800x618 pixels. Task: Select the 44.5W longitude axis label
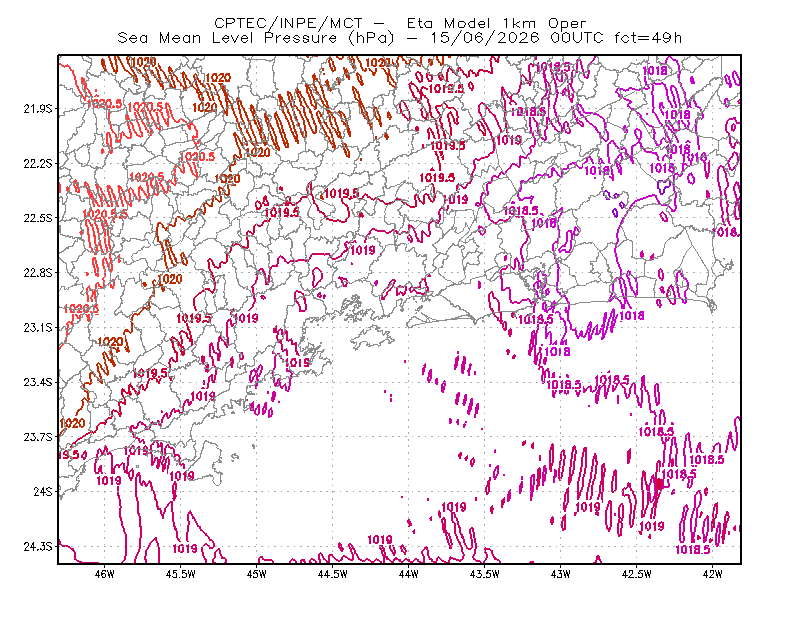click(333, 574)
